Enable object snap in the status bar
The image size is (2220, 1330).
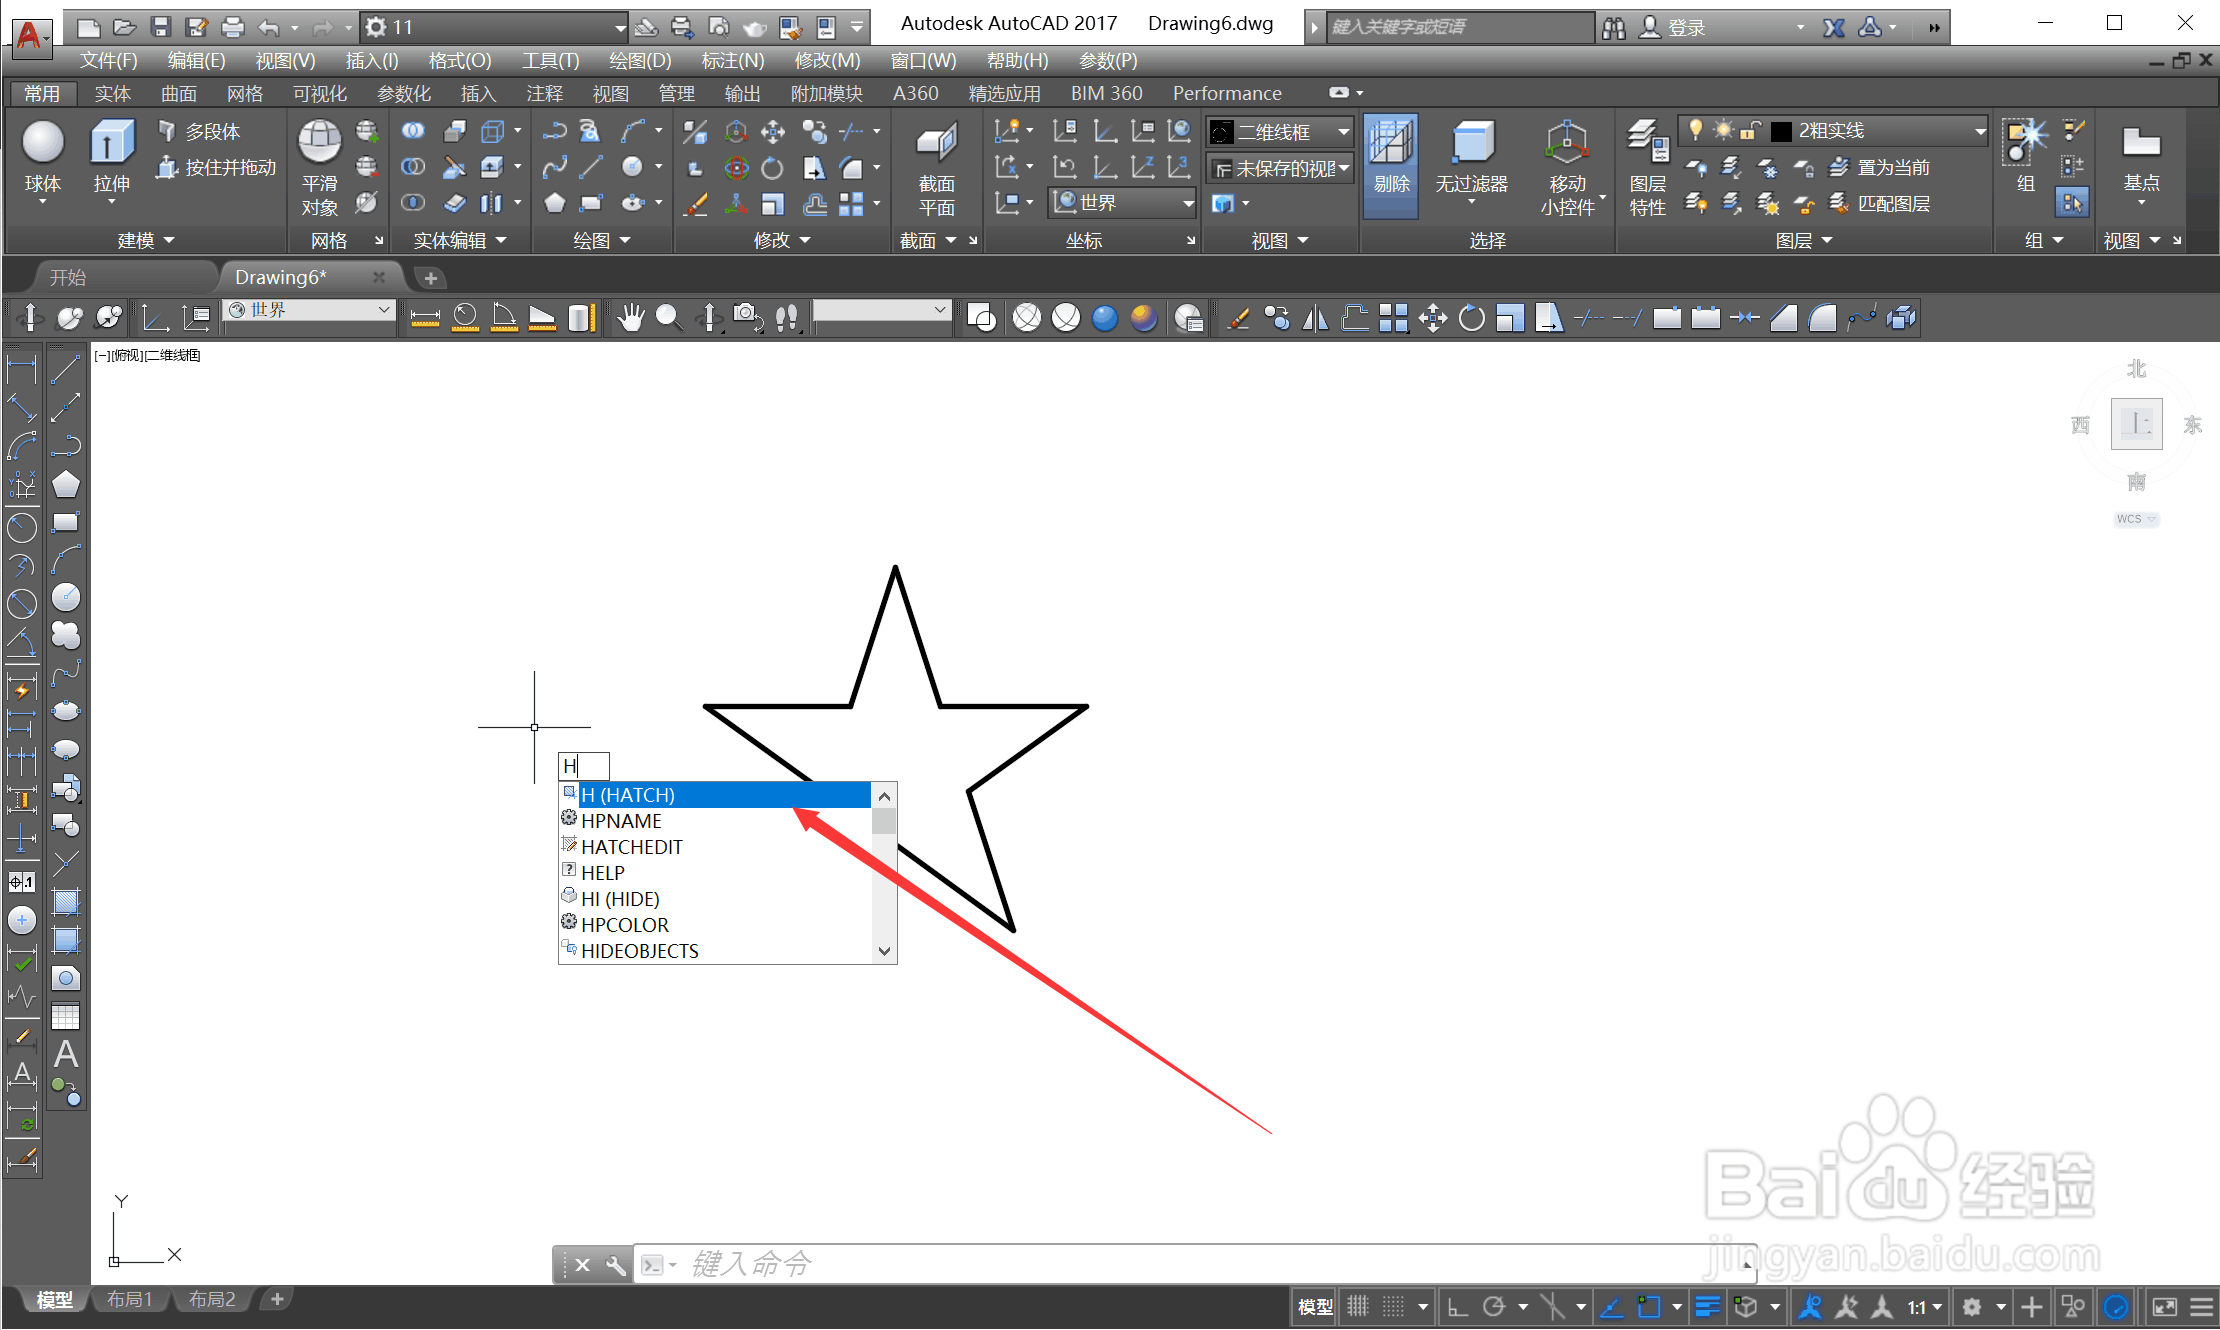(x=1650, y=1306)
